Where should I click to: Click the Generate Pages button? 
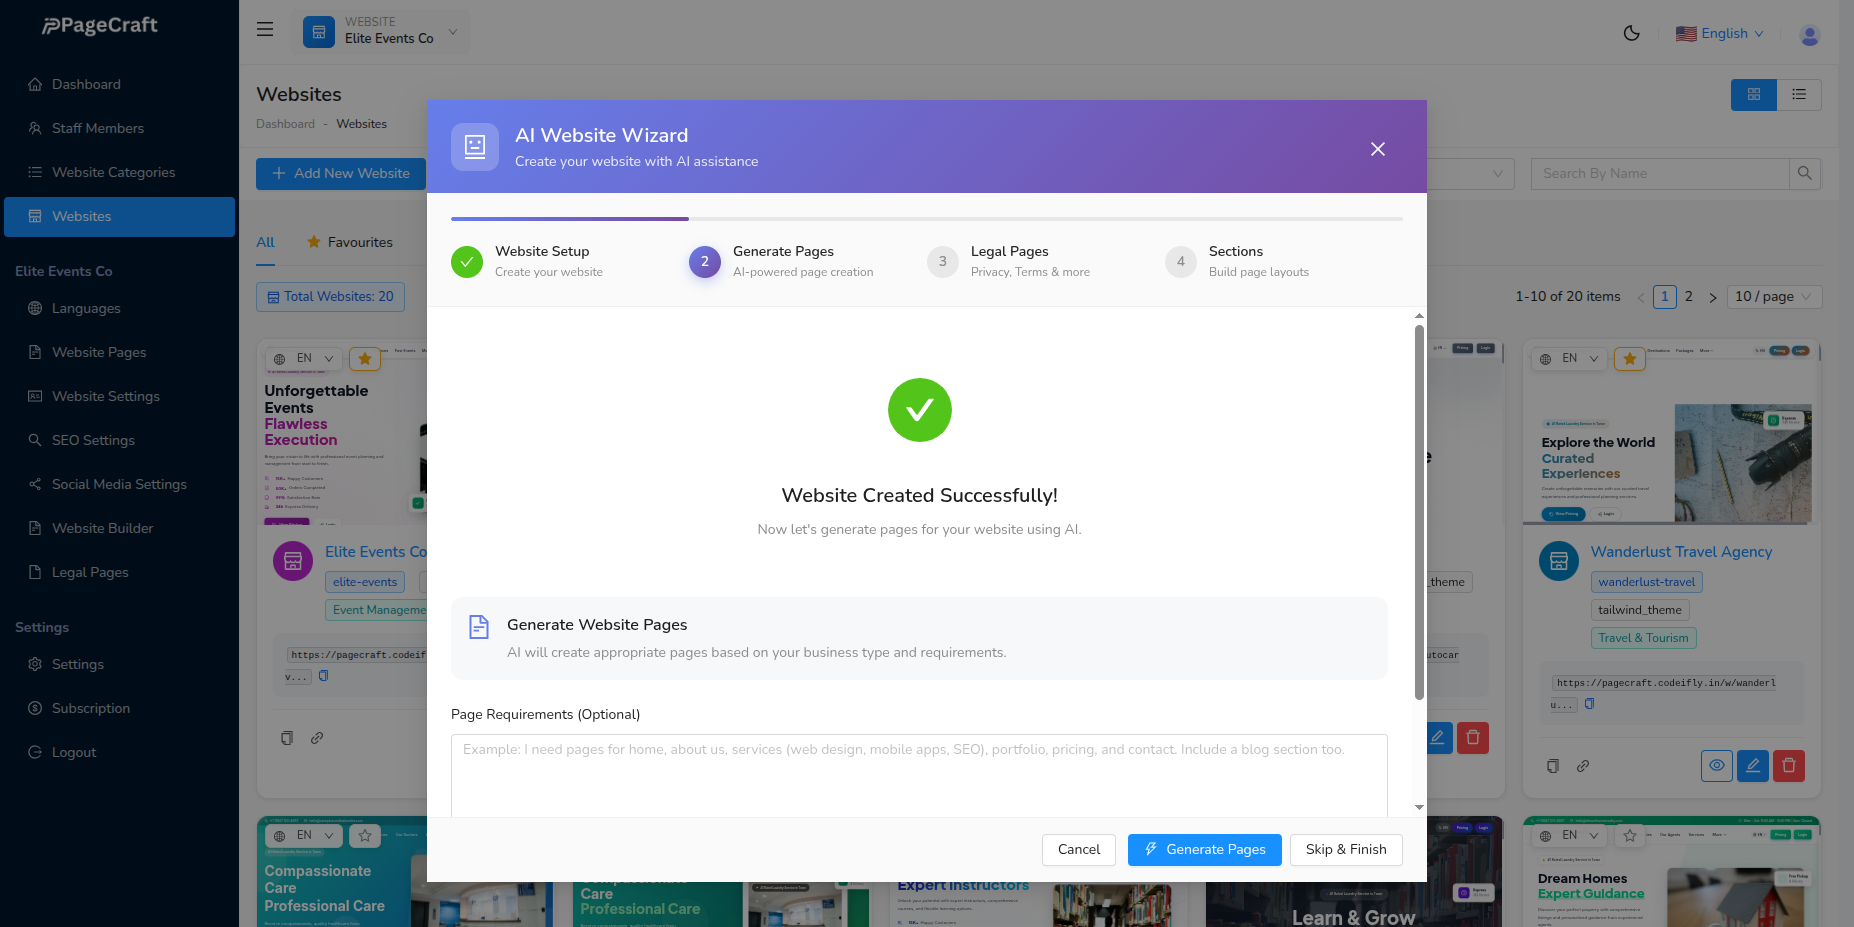click(x=1204, y=849)
